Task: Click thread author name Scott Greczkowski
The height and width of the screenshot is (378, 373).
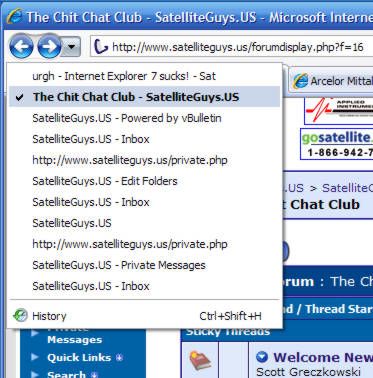Action: (308, 372)
